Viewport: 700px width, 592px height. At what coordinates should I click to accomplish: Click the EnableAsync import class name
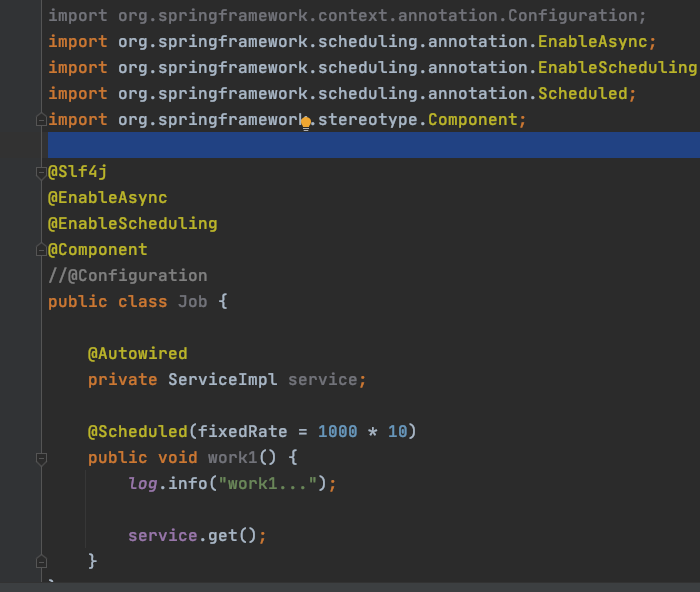point(592,42)
